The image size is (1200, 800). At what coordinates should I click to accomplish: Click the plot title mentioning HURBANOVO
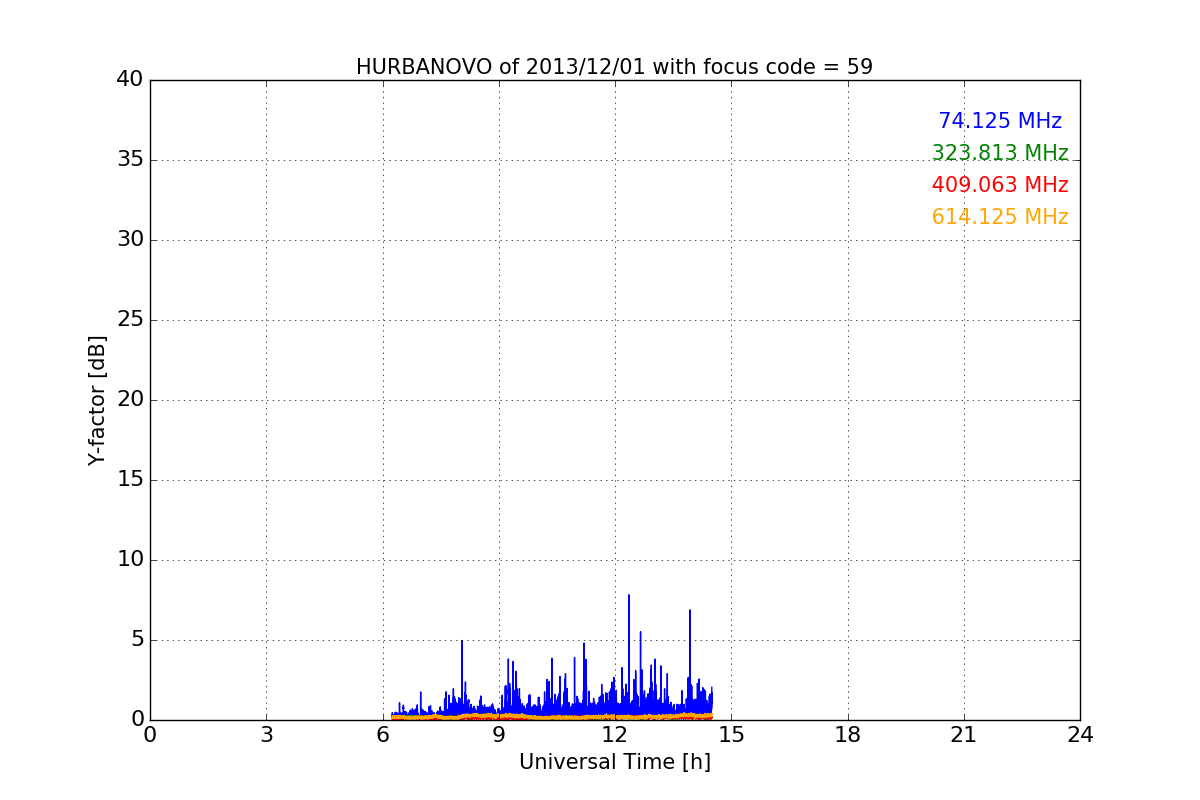pos(614,67)
